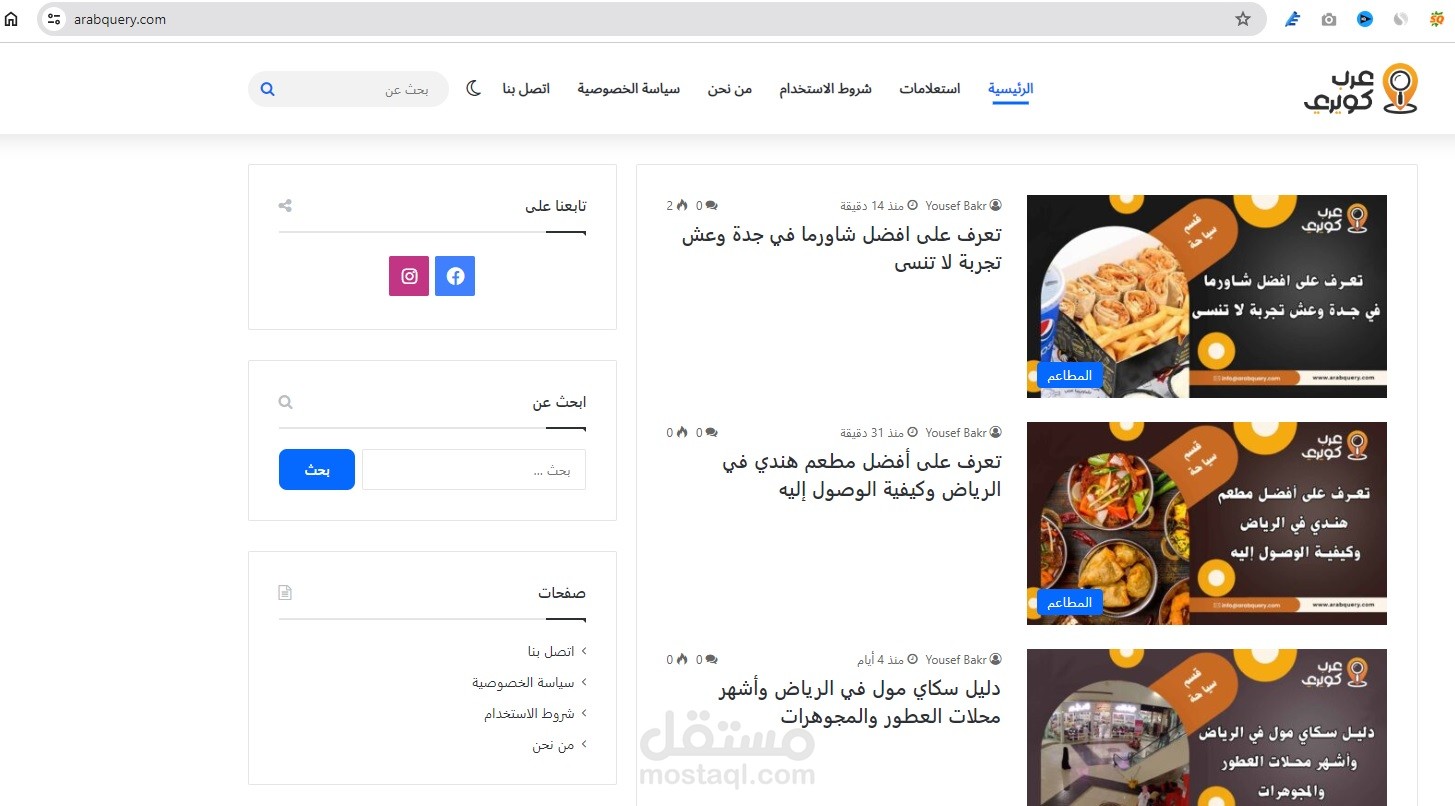Open شروط الاستخدام in top menu

click(825, 89)
